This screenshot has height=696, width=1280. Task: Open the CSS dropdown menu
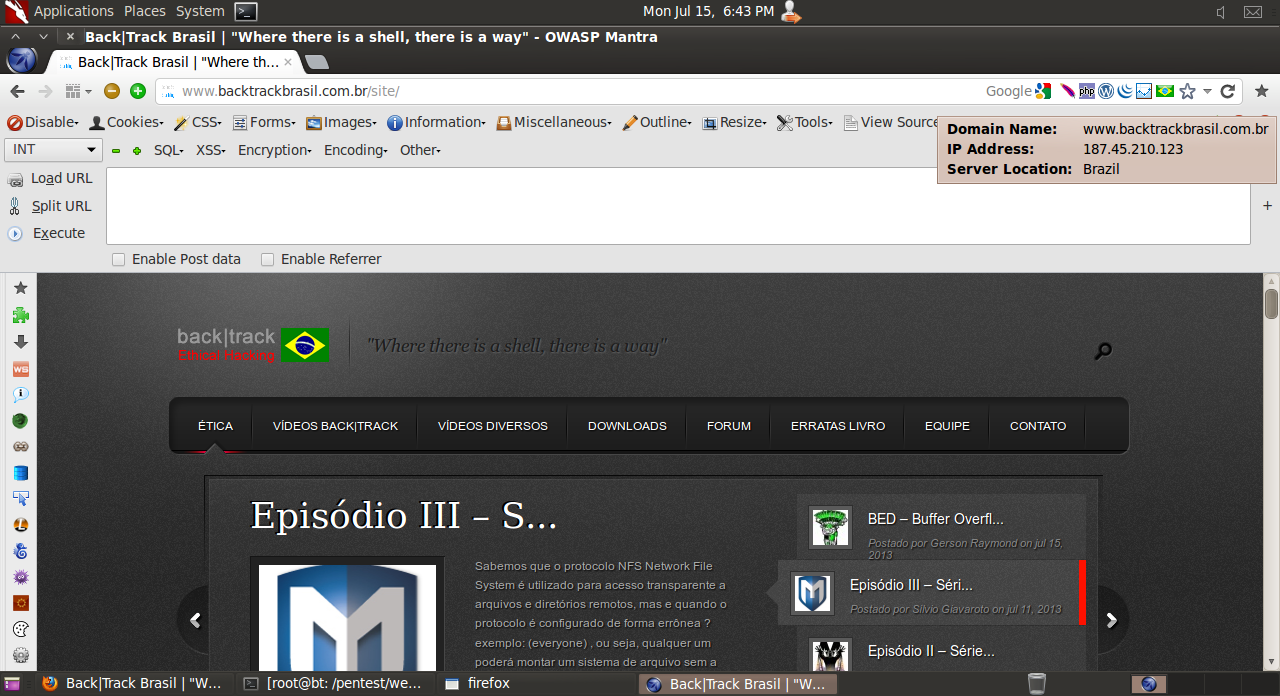point(198,122)
